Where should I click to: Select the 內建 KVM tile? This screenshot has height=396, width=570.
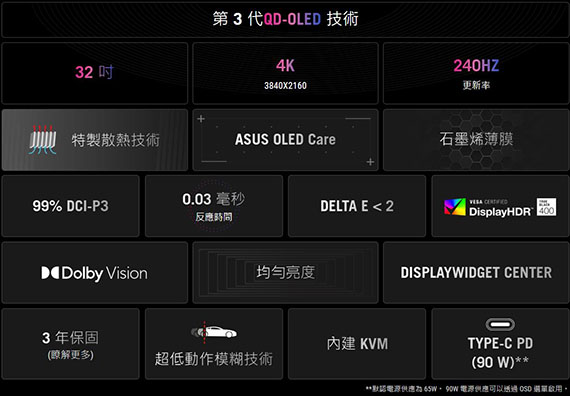[357, 344]
